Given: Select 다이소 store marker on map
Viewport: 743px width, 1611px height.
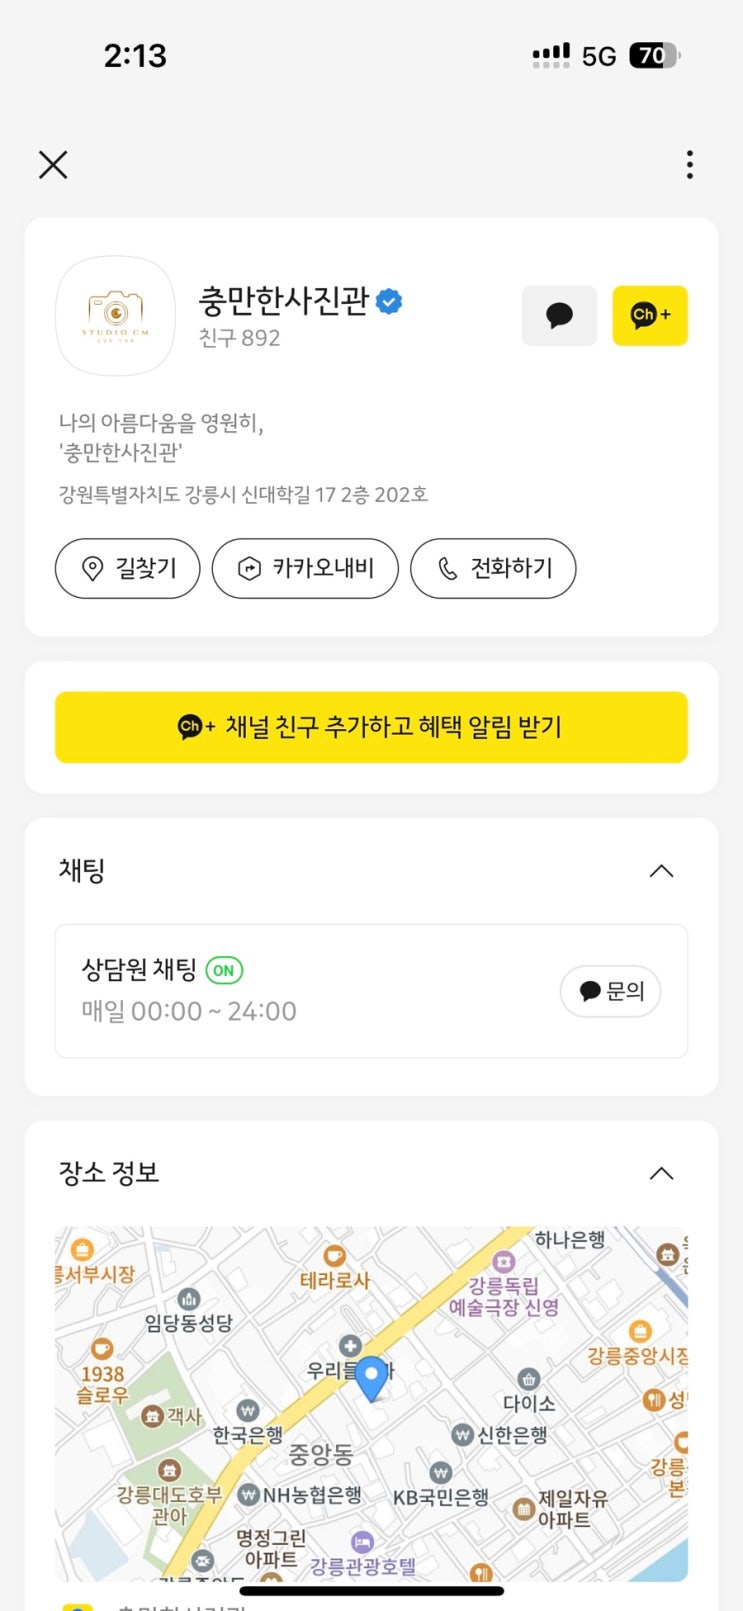Looking at the screenshot, I should coord(529,1381).
